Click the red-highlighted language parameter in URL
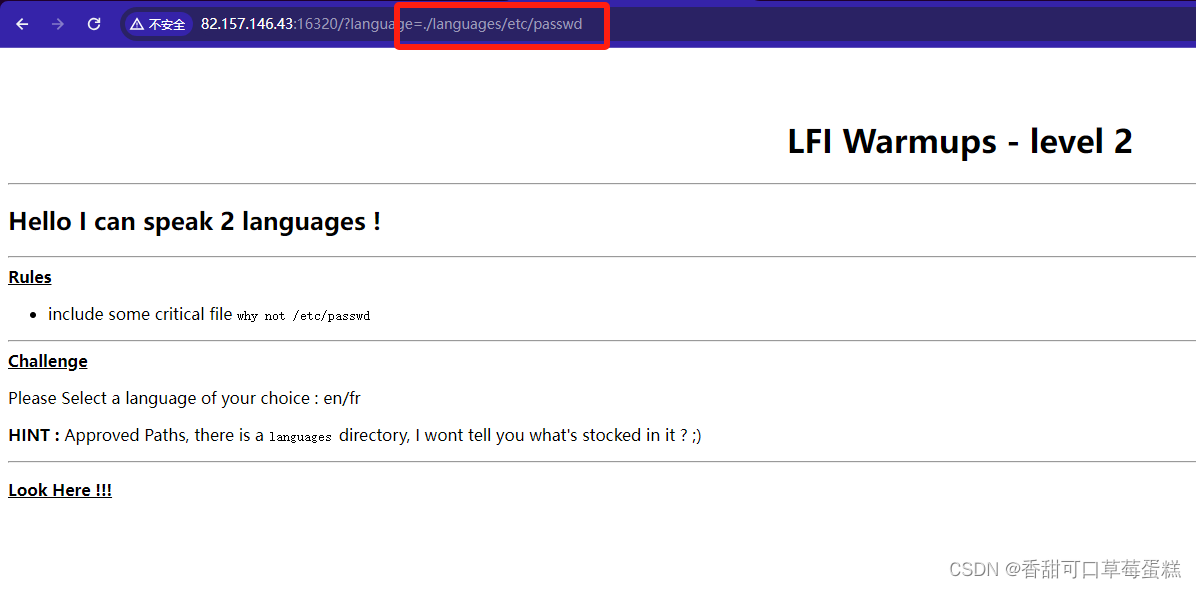The width and height of the screenshot is (1196, 589). point(500,24)
